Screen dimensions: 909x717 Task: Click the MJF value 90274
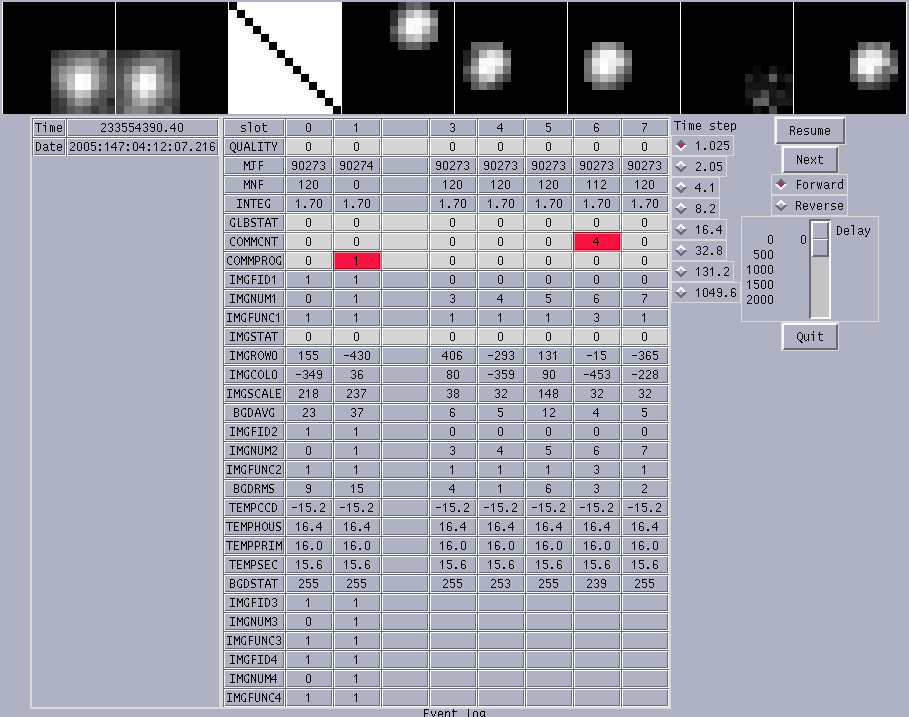pyautogui.click(x=357, y=166)
